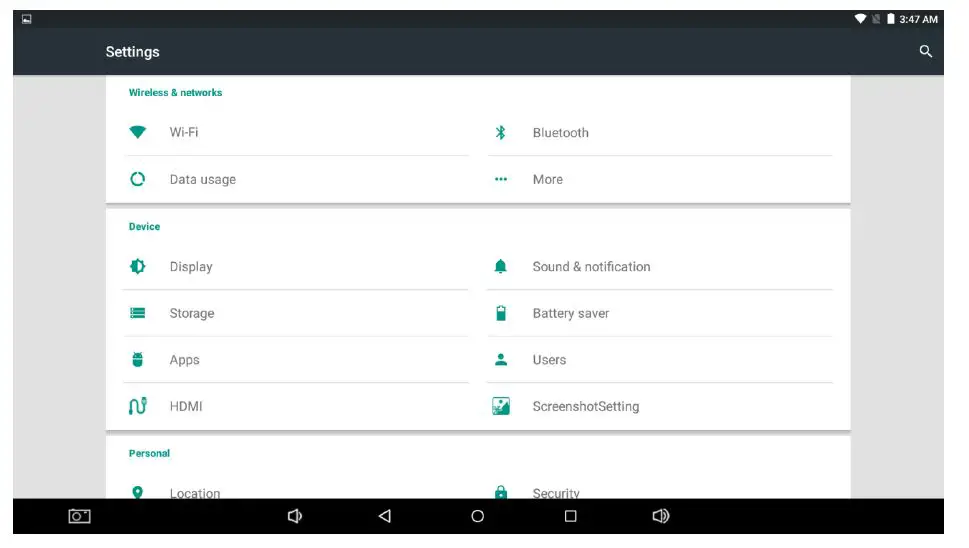Open Battery saver settings
The width and height of the screenshot is (969, 548).
tap(659, 313)
